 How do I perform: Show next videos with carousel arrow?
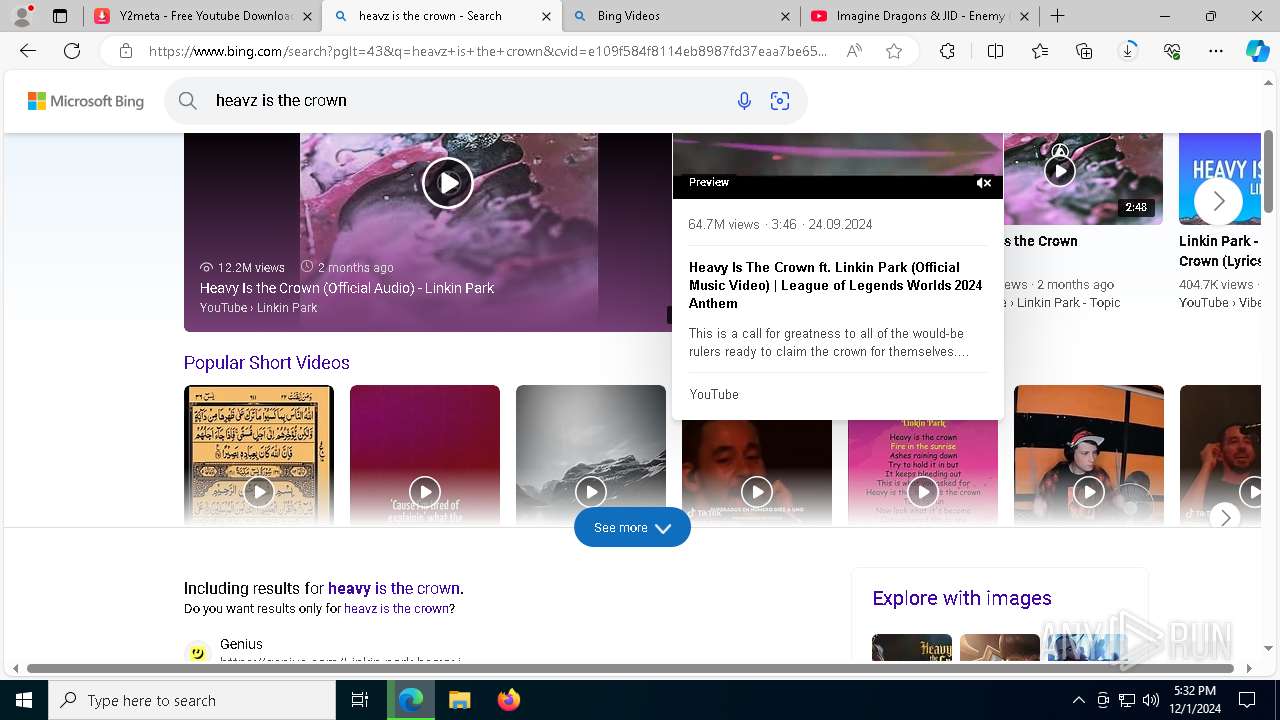(1218, 202)
